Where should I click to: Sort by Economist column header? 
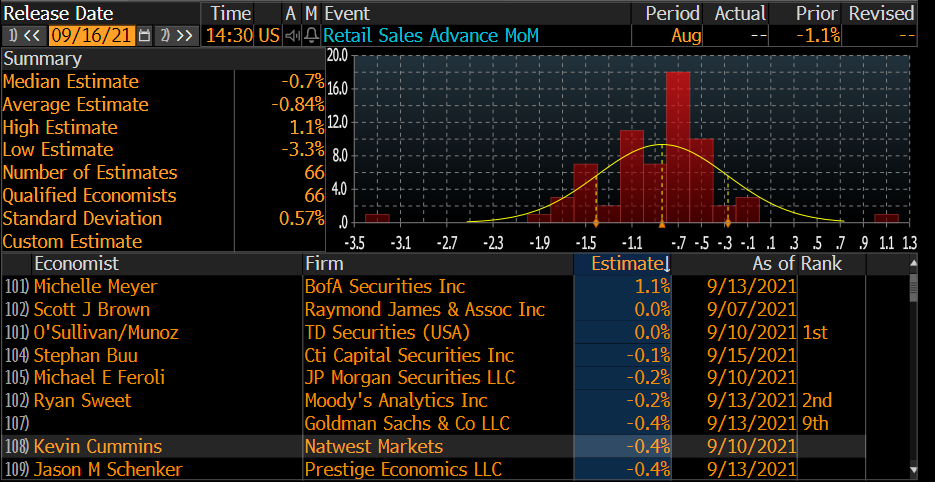[76, 263]
